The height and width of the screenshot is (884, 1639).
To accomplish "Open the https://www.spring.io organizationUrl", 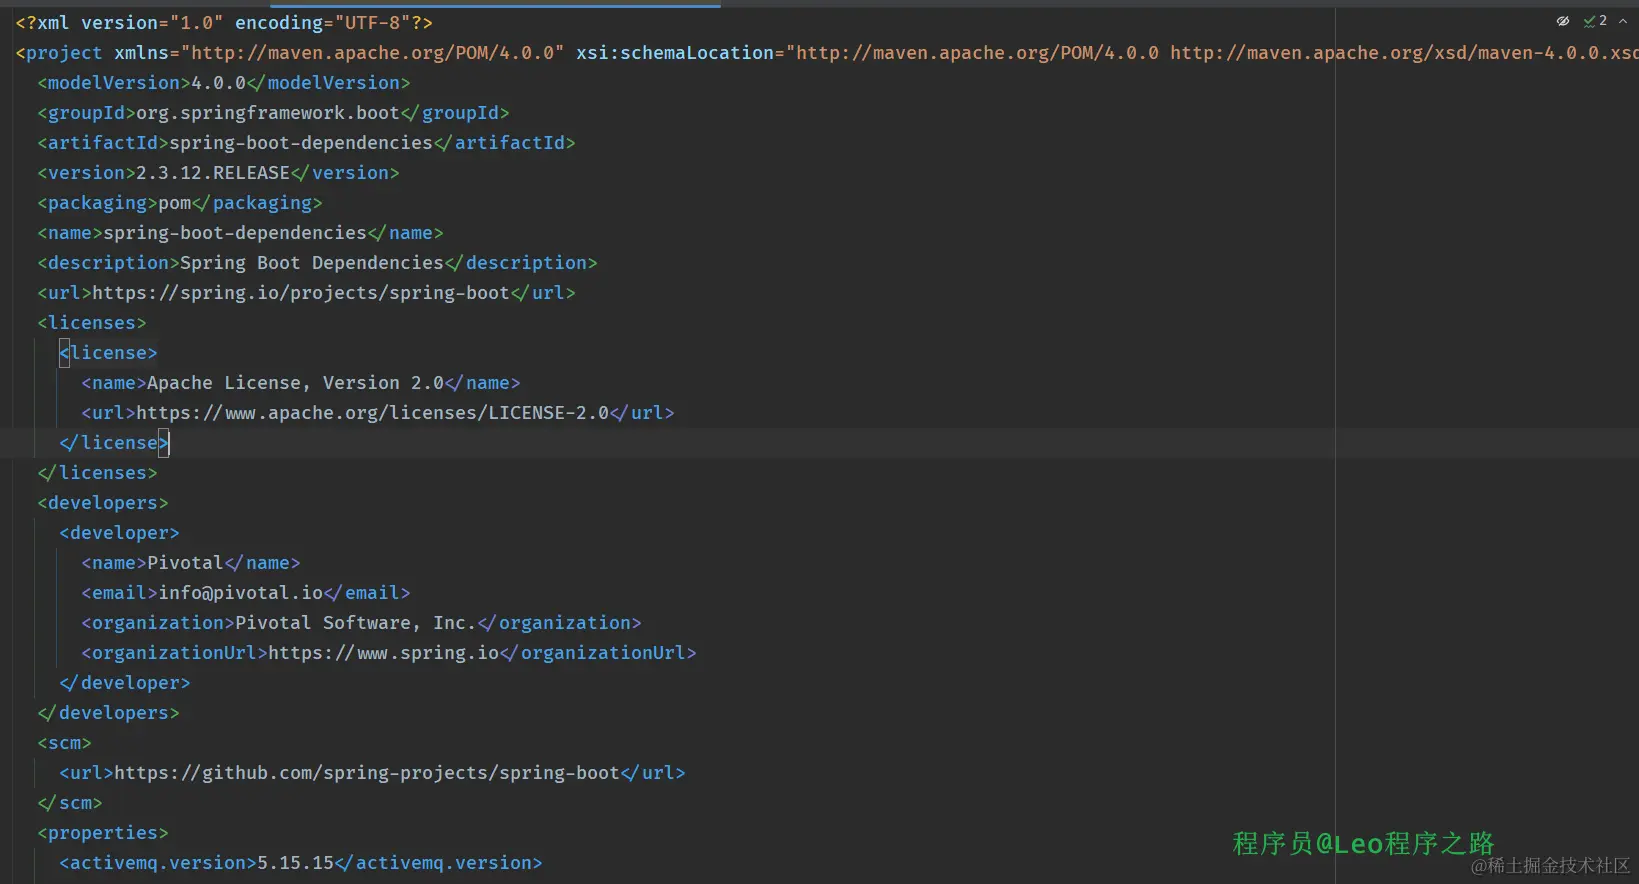I will [383, 653].
